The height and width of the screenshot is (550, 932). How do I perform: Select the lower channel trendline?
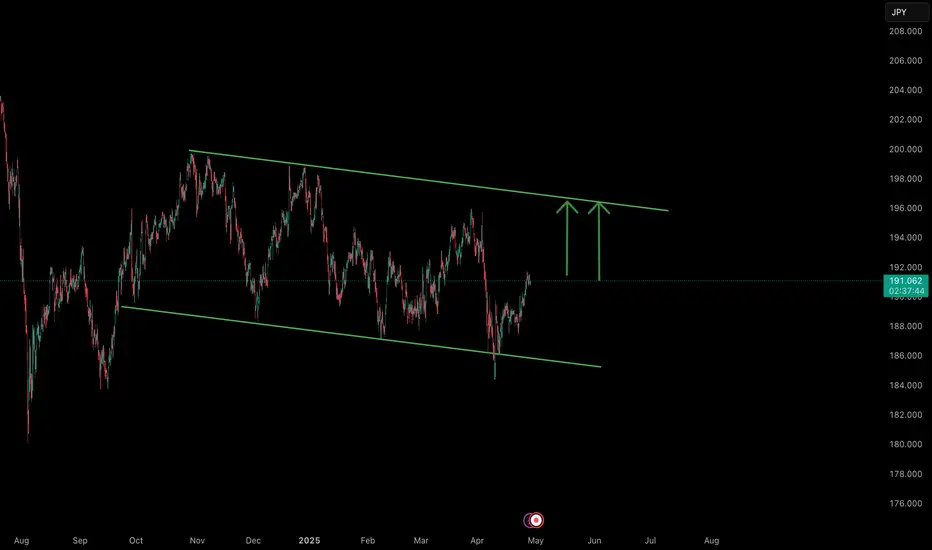(x=361, y=337)
